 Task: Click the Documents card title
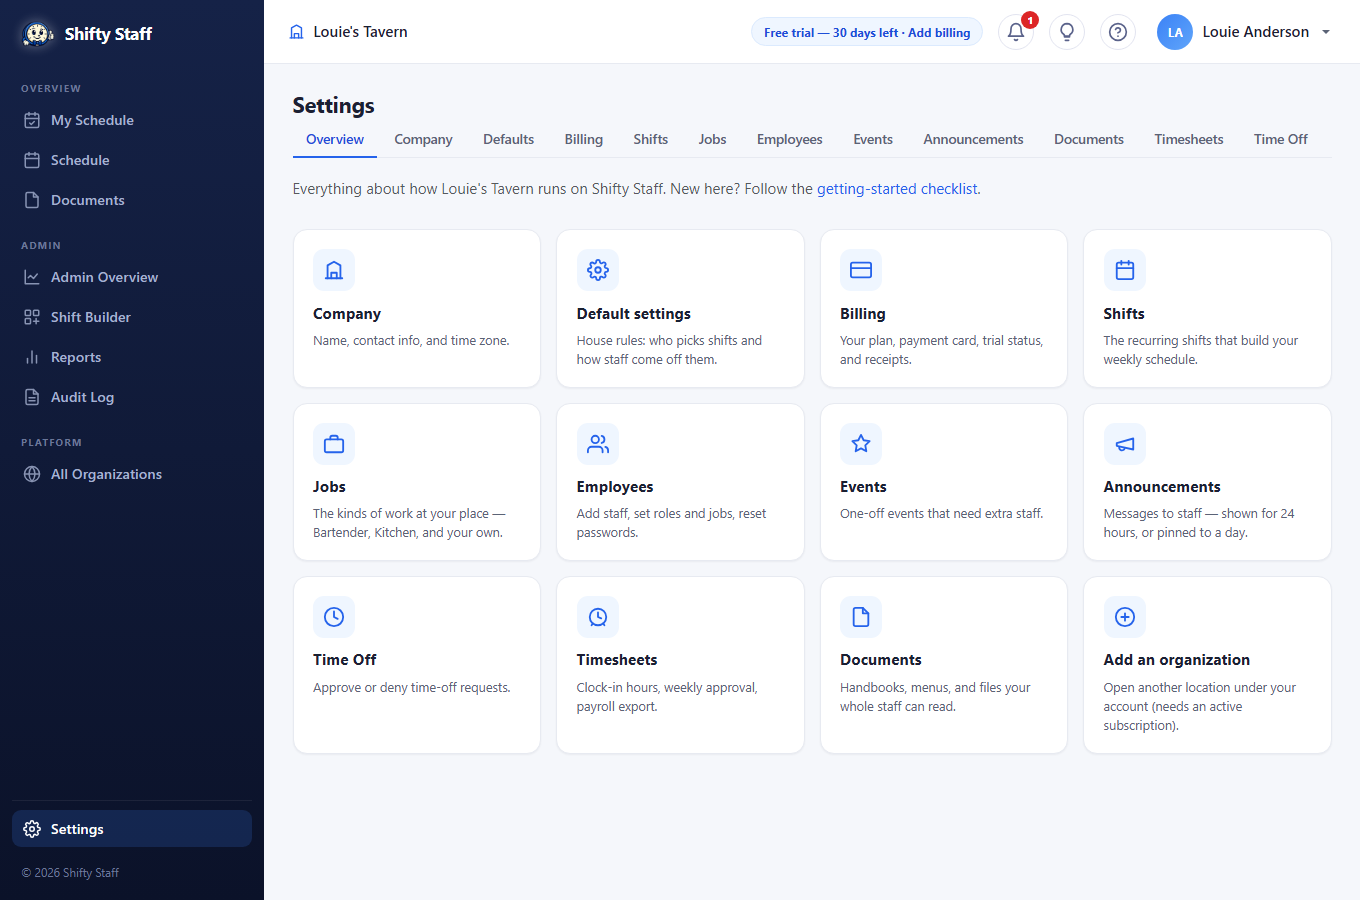coord(881,660)
